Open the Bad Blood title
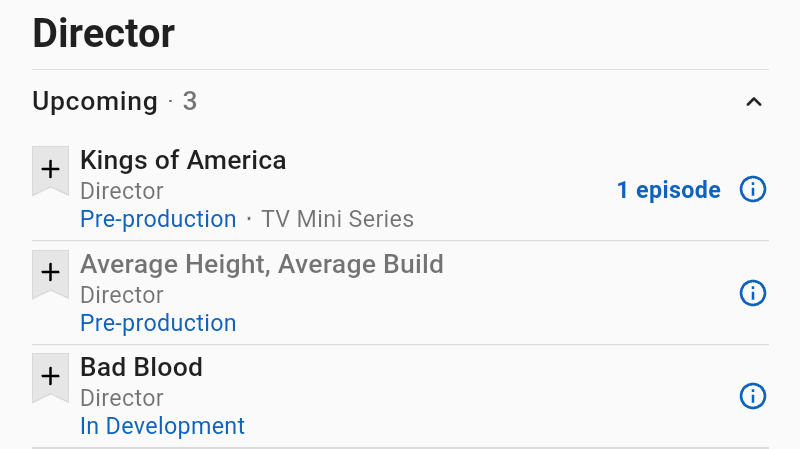Screen dimensions: 800x449 [141, 367]
